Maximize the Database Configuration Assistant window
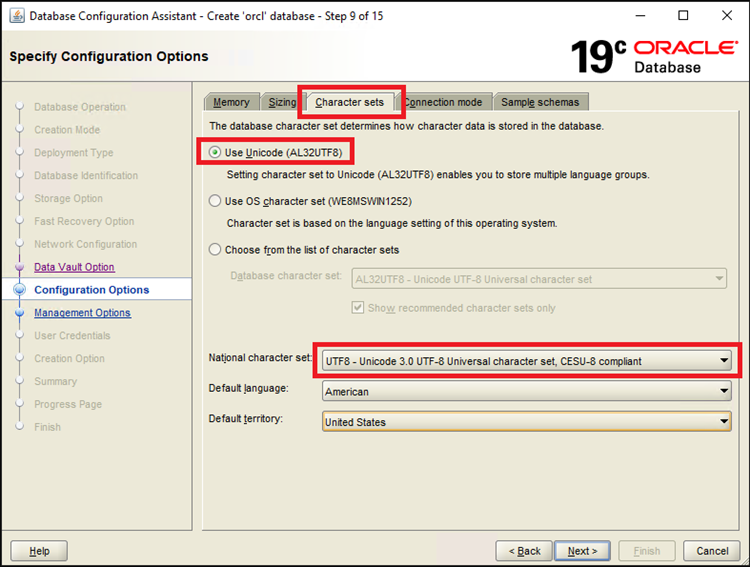 coord(683,15)
